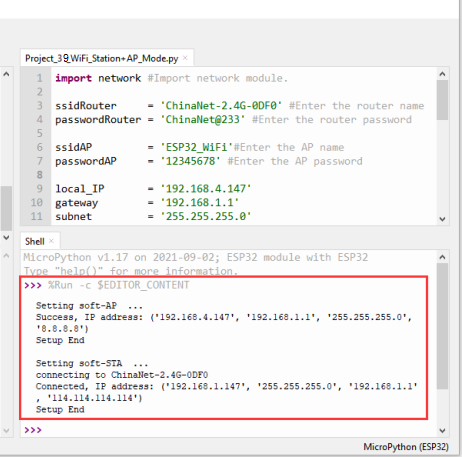Click the Shell pane's vertical scrollbar thumb

(442, 326)
